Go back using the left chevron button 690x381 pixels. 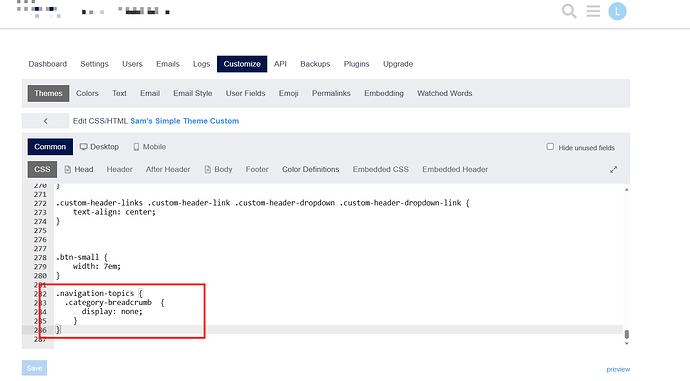tap(45, 121)
